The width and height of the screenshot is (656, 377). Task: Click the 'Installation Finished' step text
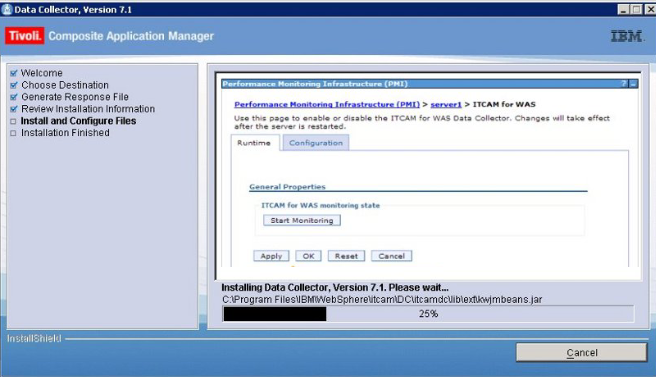(65, 133)
